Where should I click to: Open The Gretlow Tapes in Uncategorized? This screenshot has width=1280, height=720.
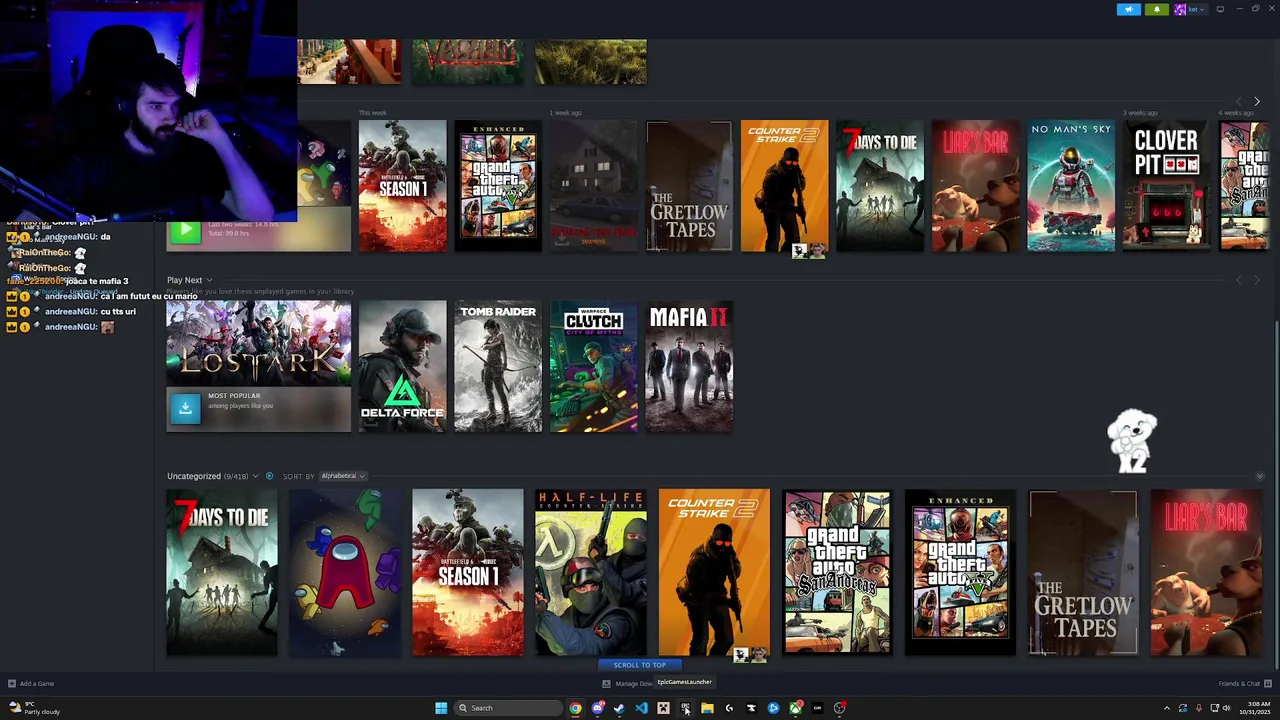pyautogui.click(x=1083, y=572)
